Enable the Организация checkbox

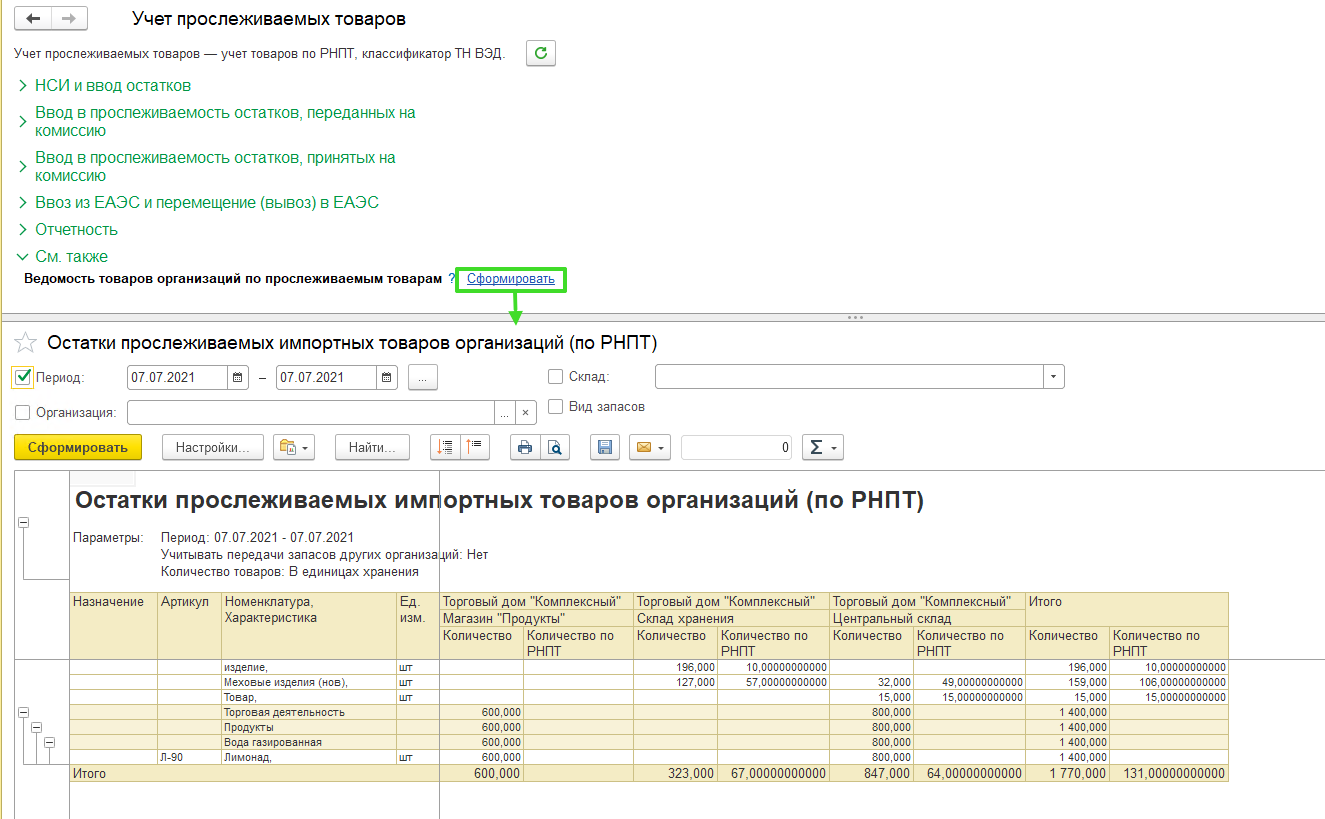click(23, 412)
